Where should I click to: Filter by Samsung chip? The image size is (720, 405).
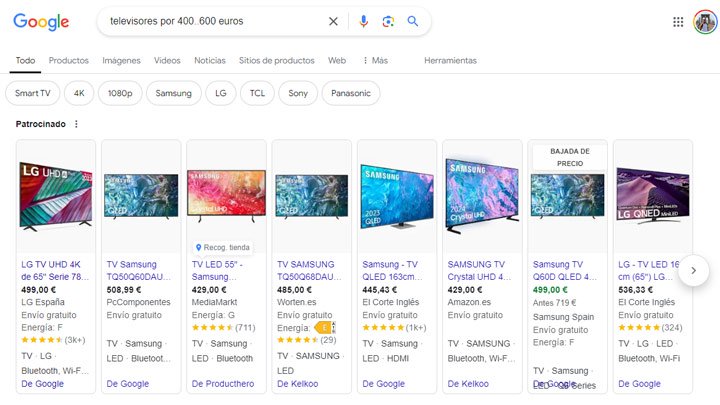[174, 93]
